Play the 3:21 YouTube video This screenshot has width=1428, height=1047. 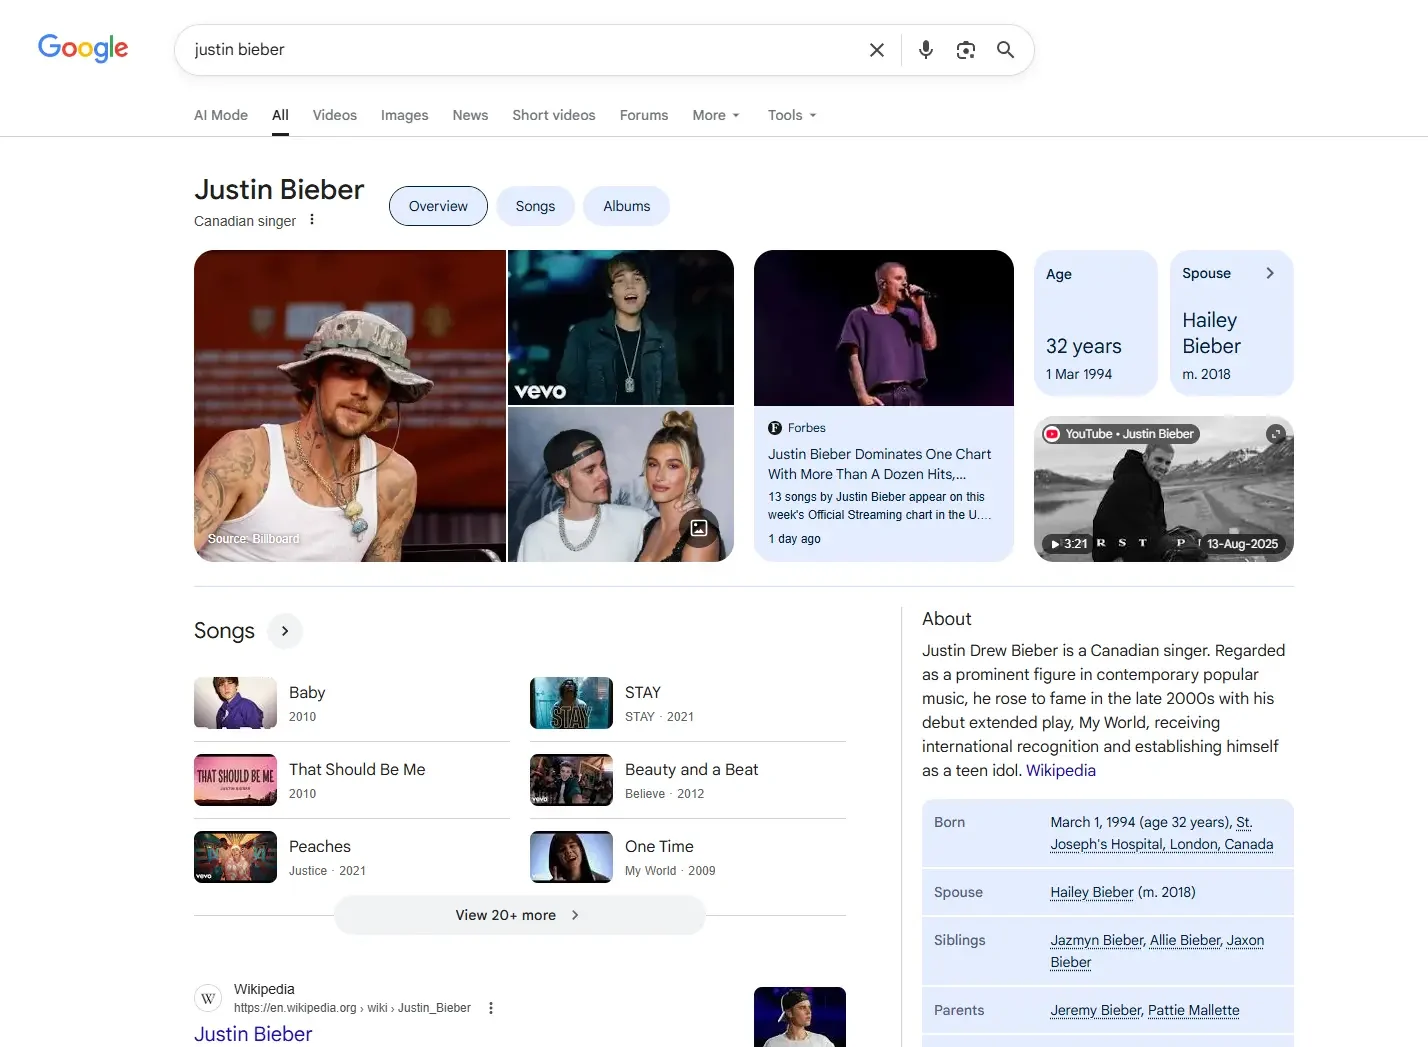point(1164,489)
